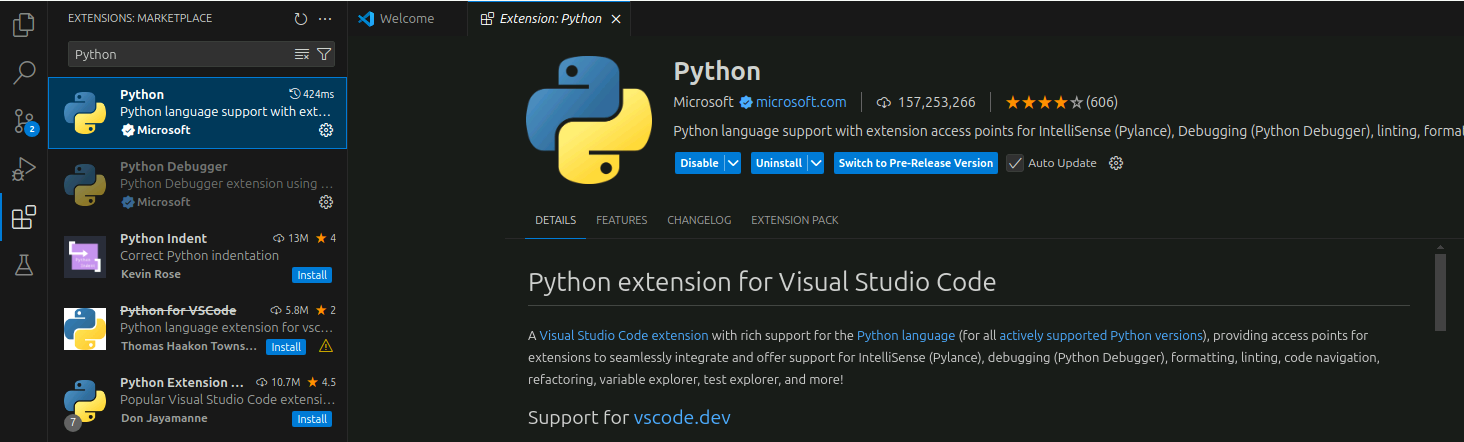The width and height of the screenshot is (1464, 442).
Task: Switch to the Changelog tab
Action: 699,220
